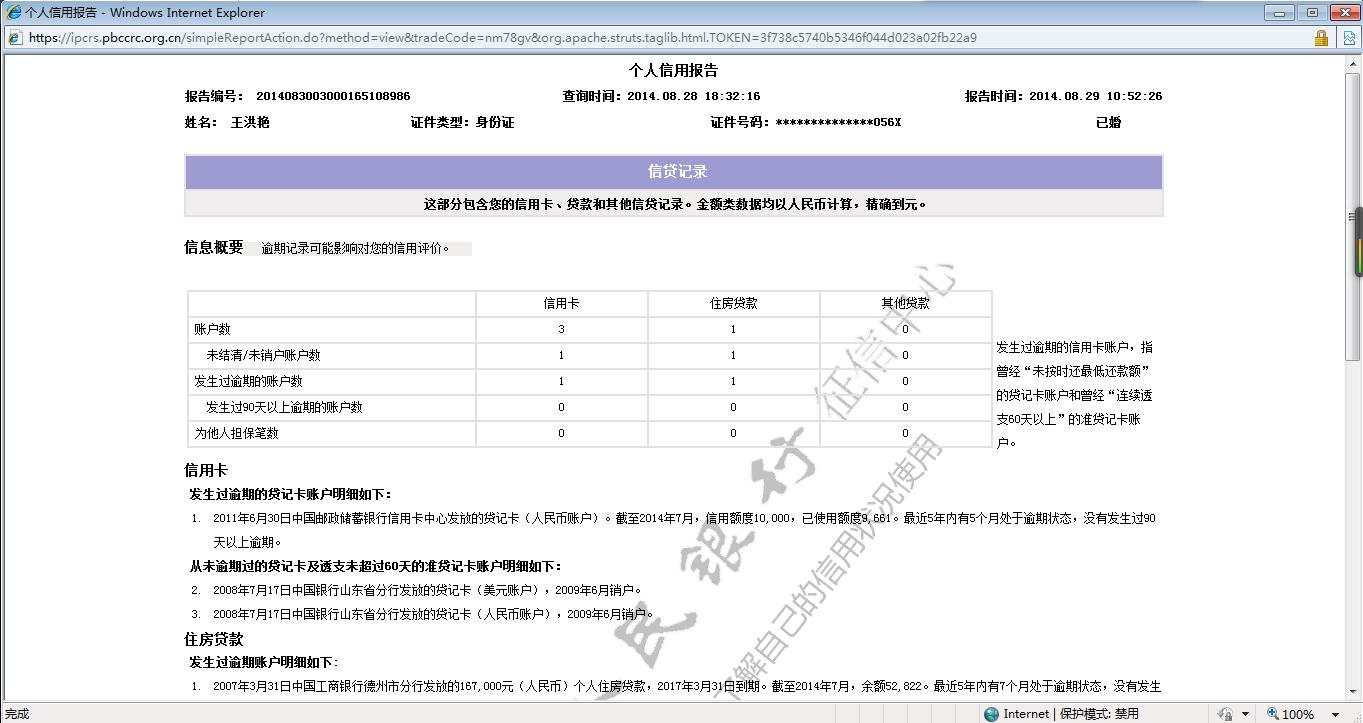Click the page icon beside the URL

click(15, 38)
